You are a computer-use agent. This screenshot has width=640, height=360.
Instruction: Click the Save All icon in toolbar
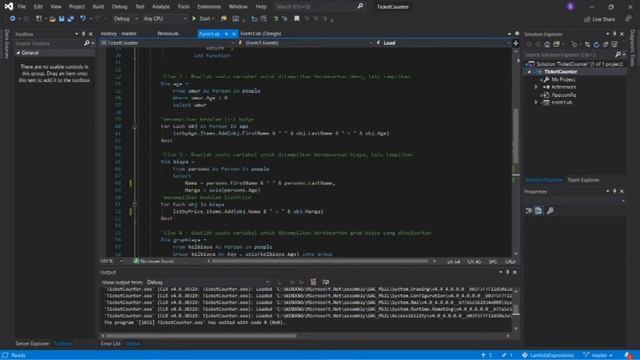[71, 19]
